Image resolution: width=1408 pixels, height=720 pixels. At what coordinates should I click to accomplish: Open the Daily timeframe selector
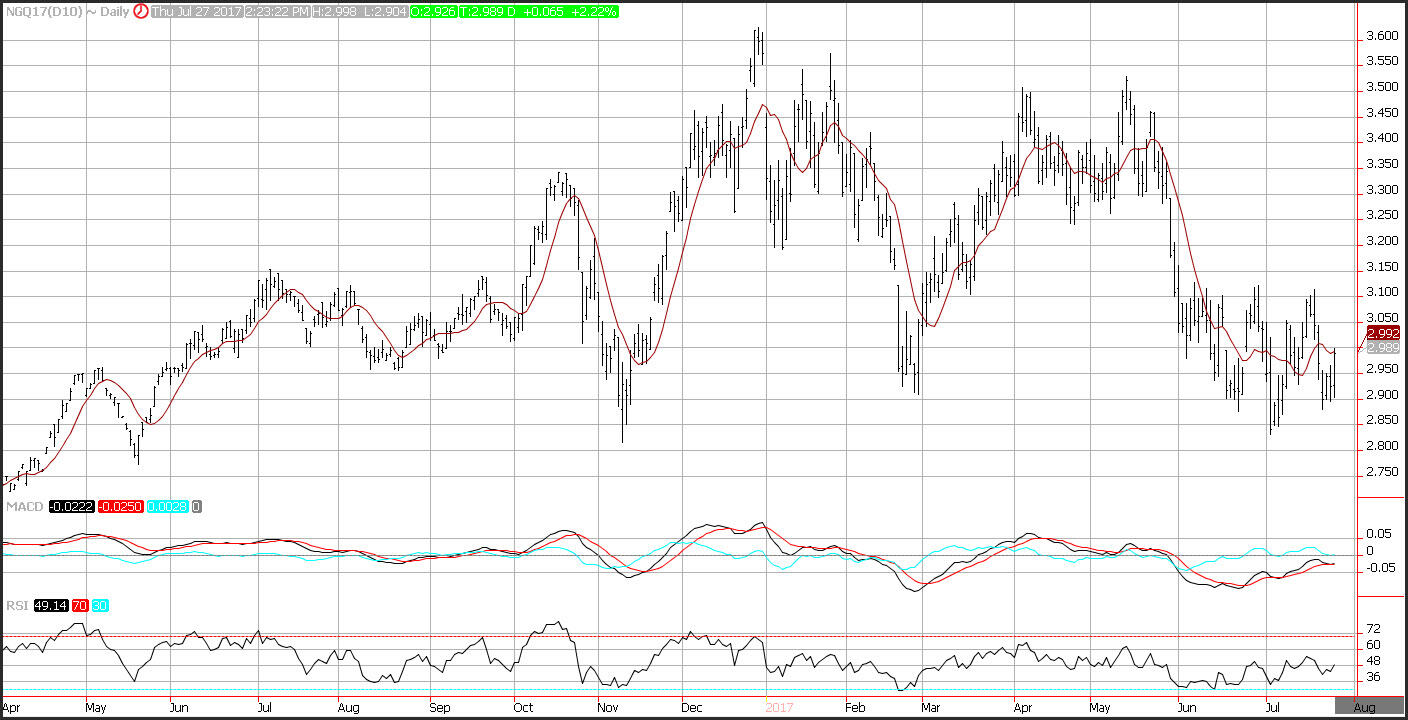pos(110,12)
